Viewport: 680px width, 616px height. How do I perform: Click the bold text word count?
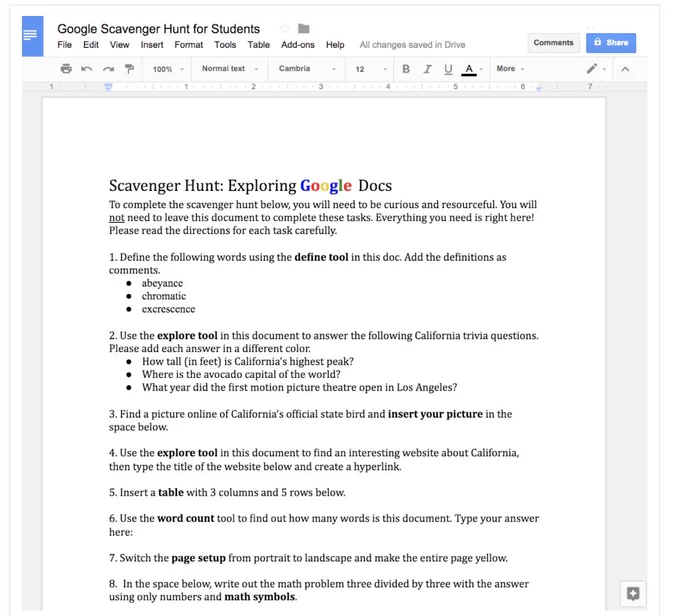click(186, 518)
